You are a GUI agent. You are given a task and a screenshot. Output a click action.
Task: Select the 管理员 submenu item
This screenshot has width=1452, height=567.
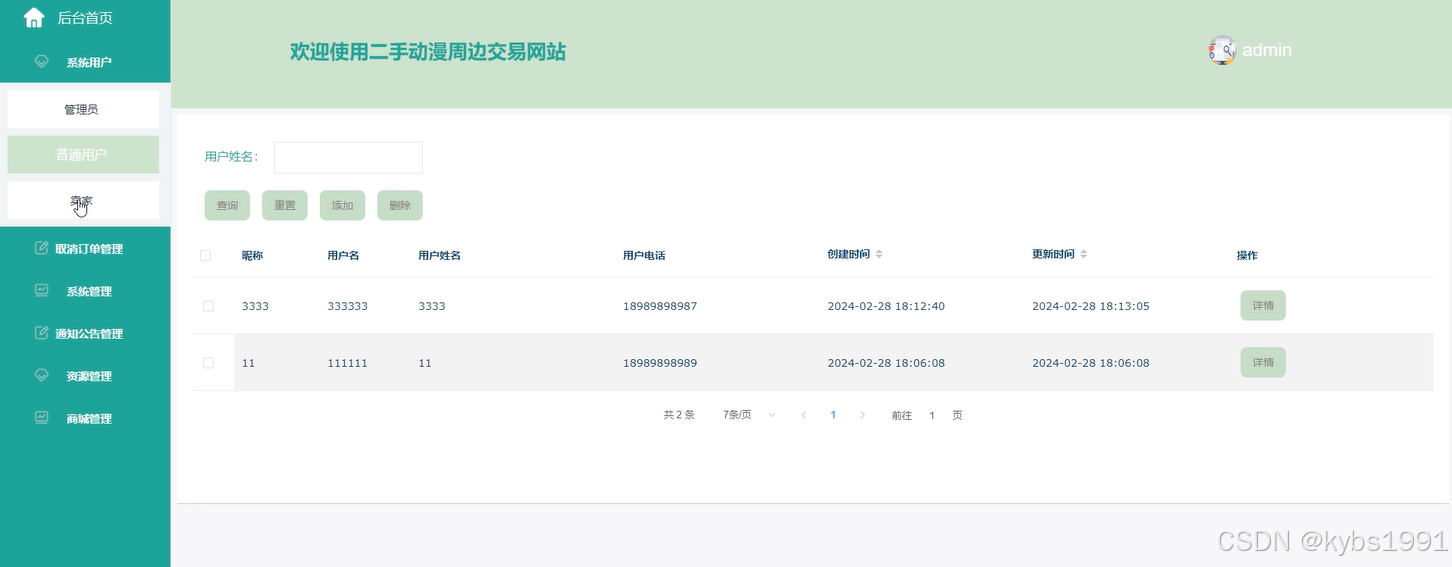tap(83, 109)
